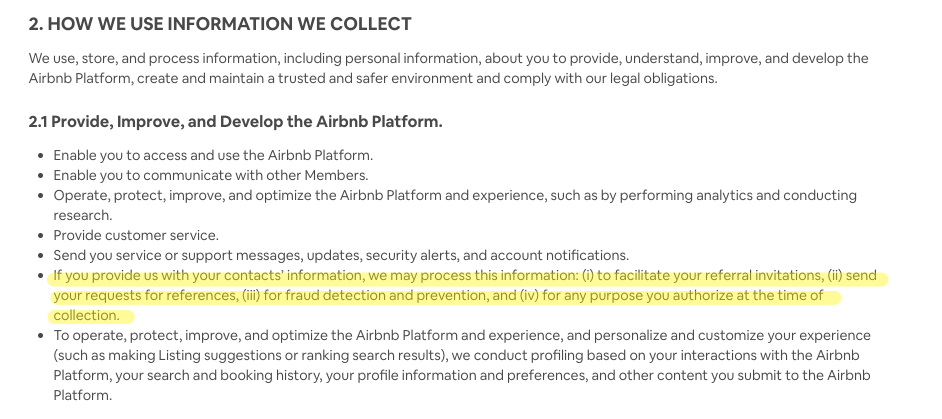Click the final word "Platform." on the last line
The height and width of the screenshot is (419, 942).
click(x=83, y=395)
